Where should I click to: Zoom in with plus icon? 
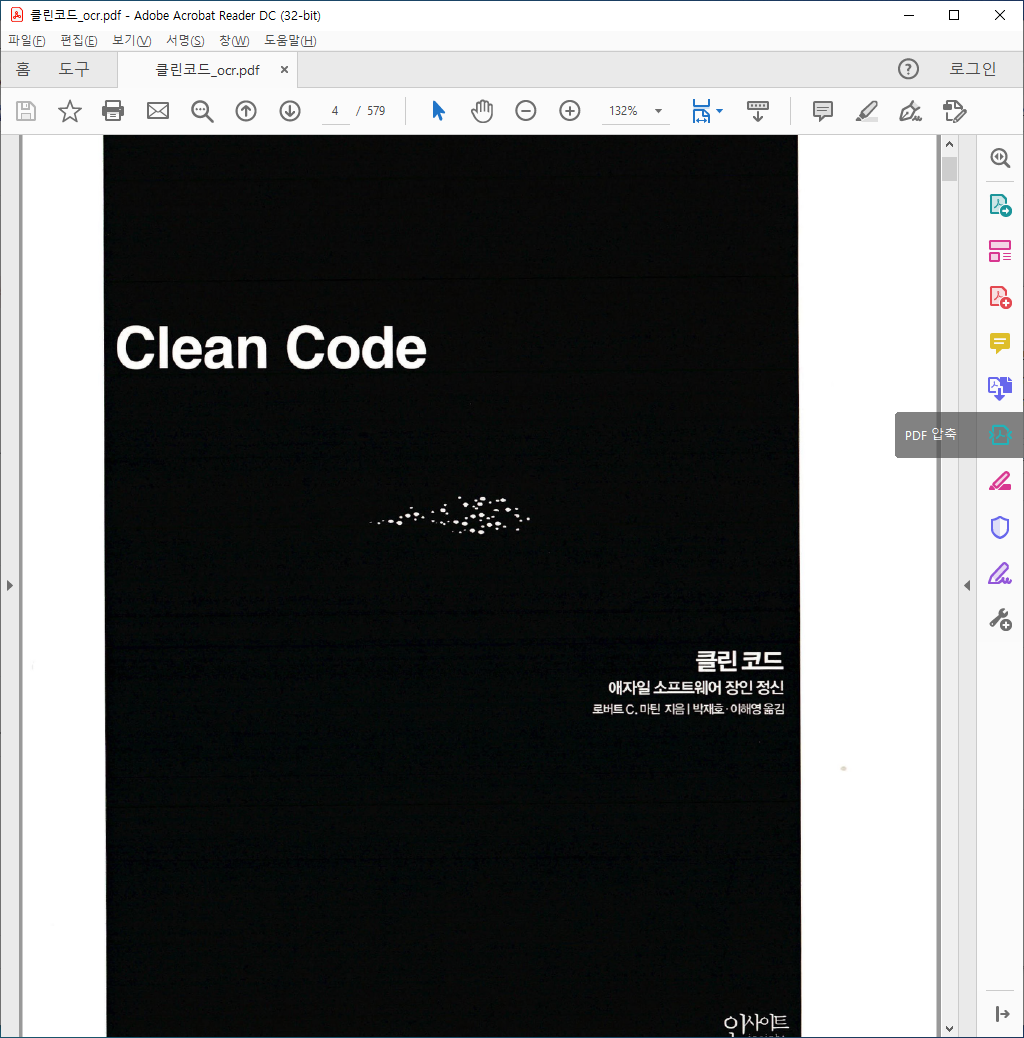pyautogui.click(x=570, y=111)
